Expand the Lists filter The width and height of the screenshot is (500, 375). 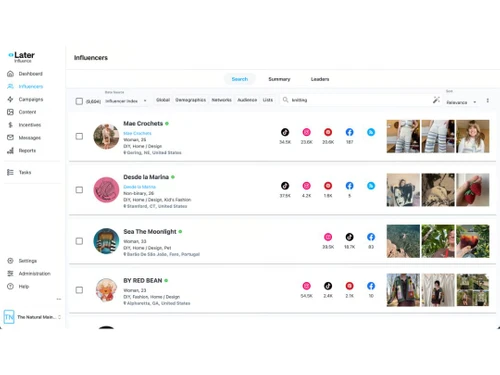coord(268,100)
